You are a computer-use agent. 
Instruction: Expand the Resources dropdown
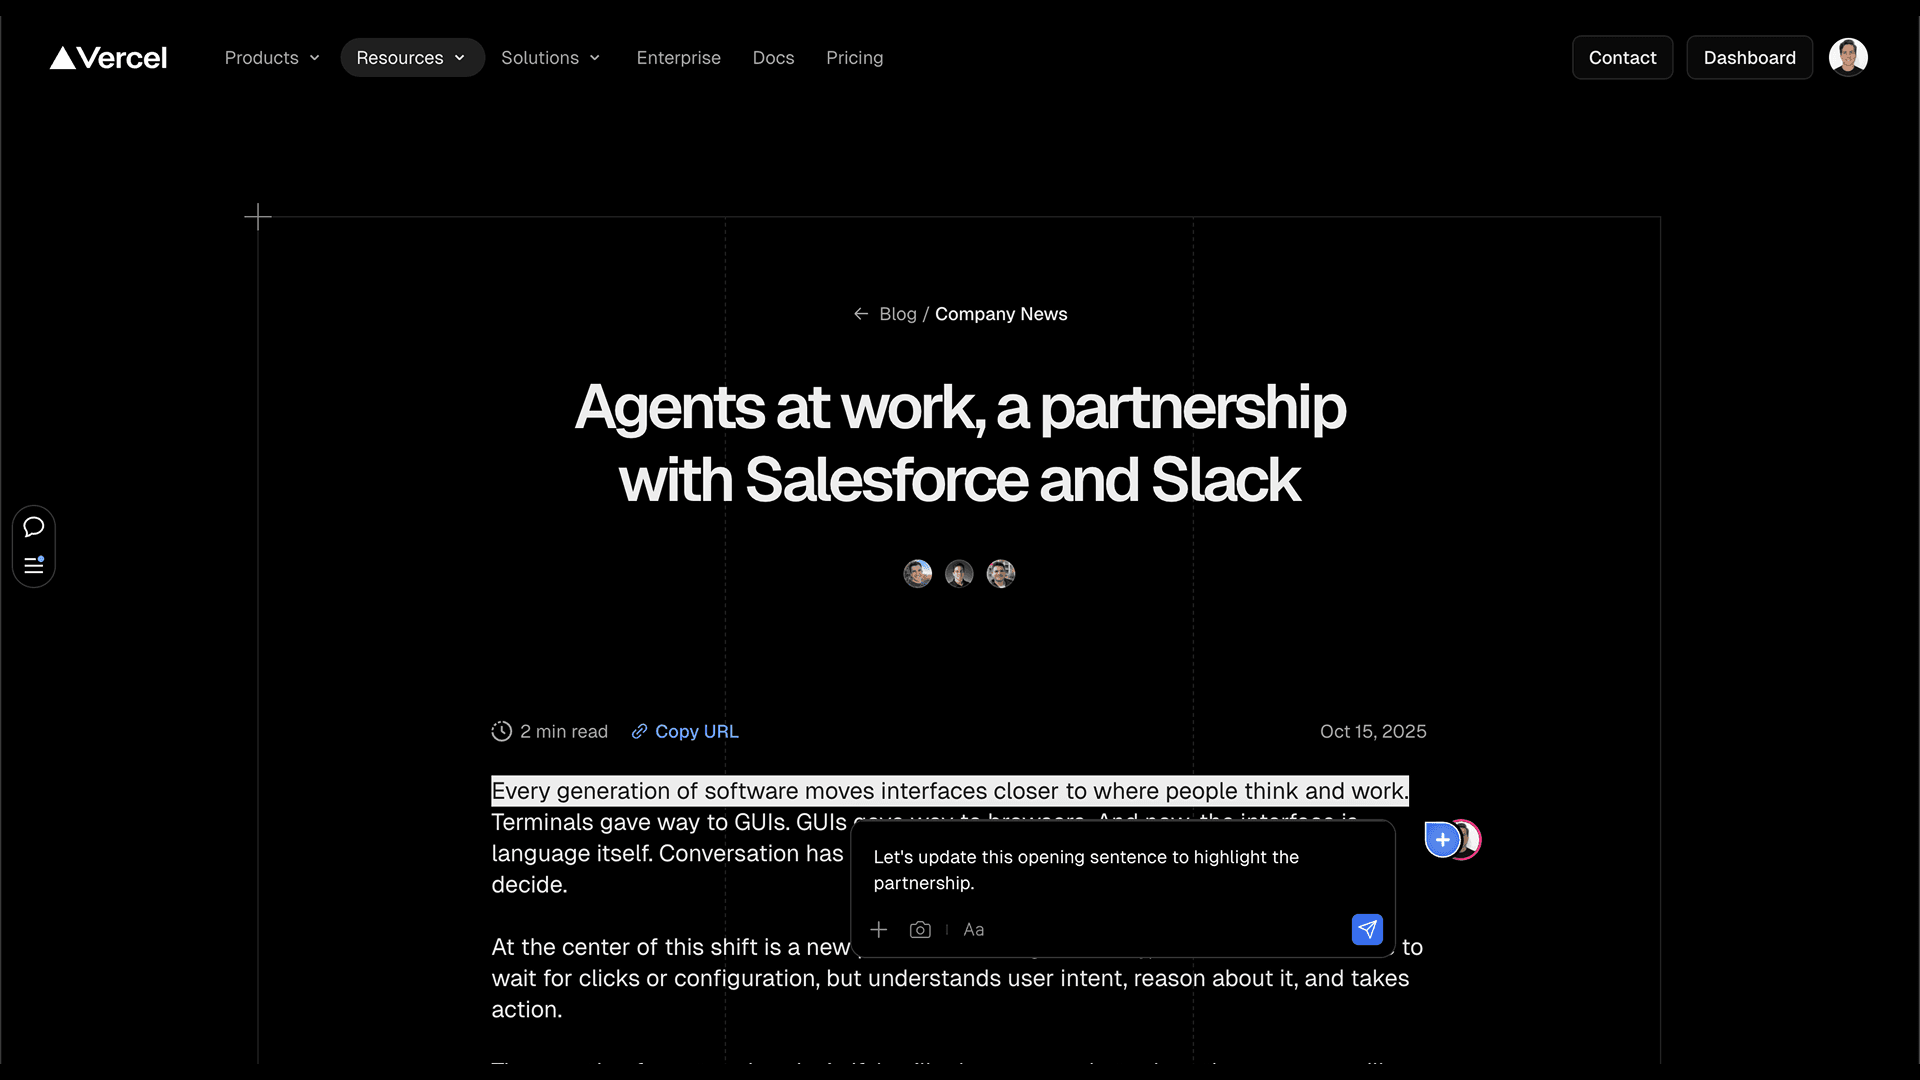point(411,58)
